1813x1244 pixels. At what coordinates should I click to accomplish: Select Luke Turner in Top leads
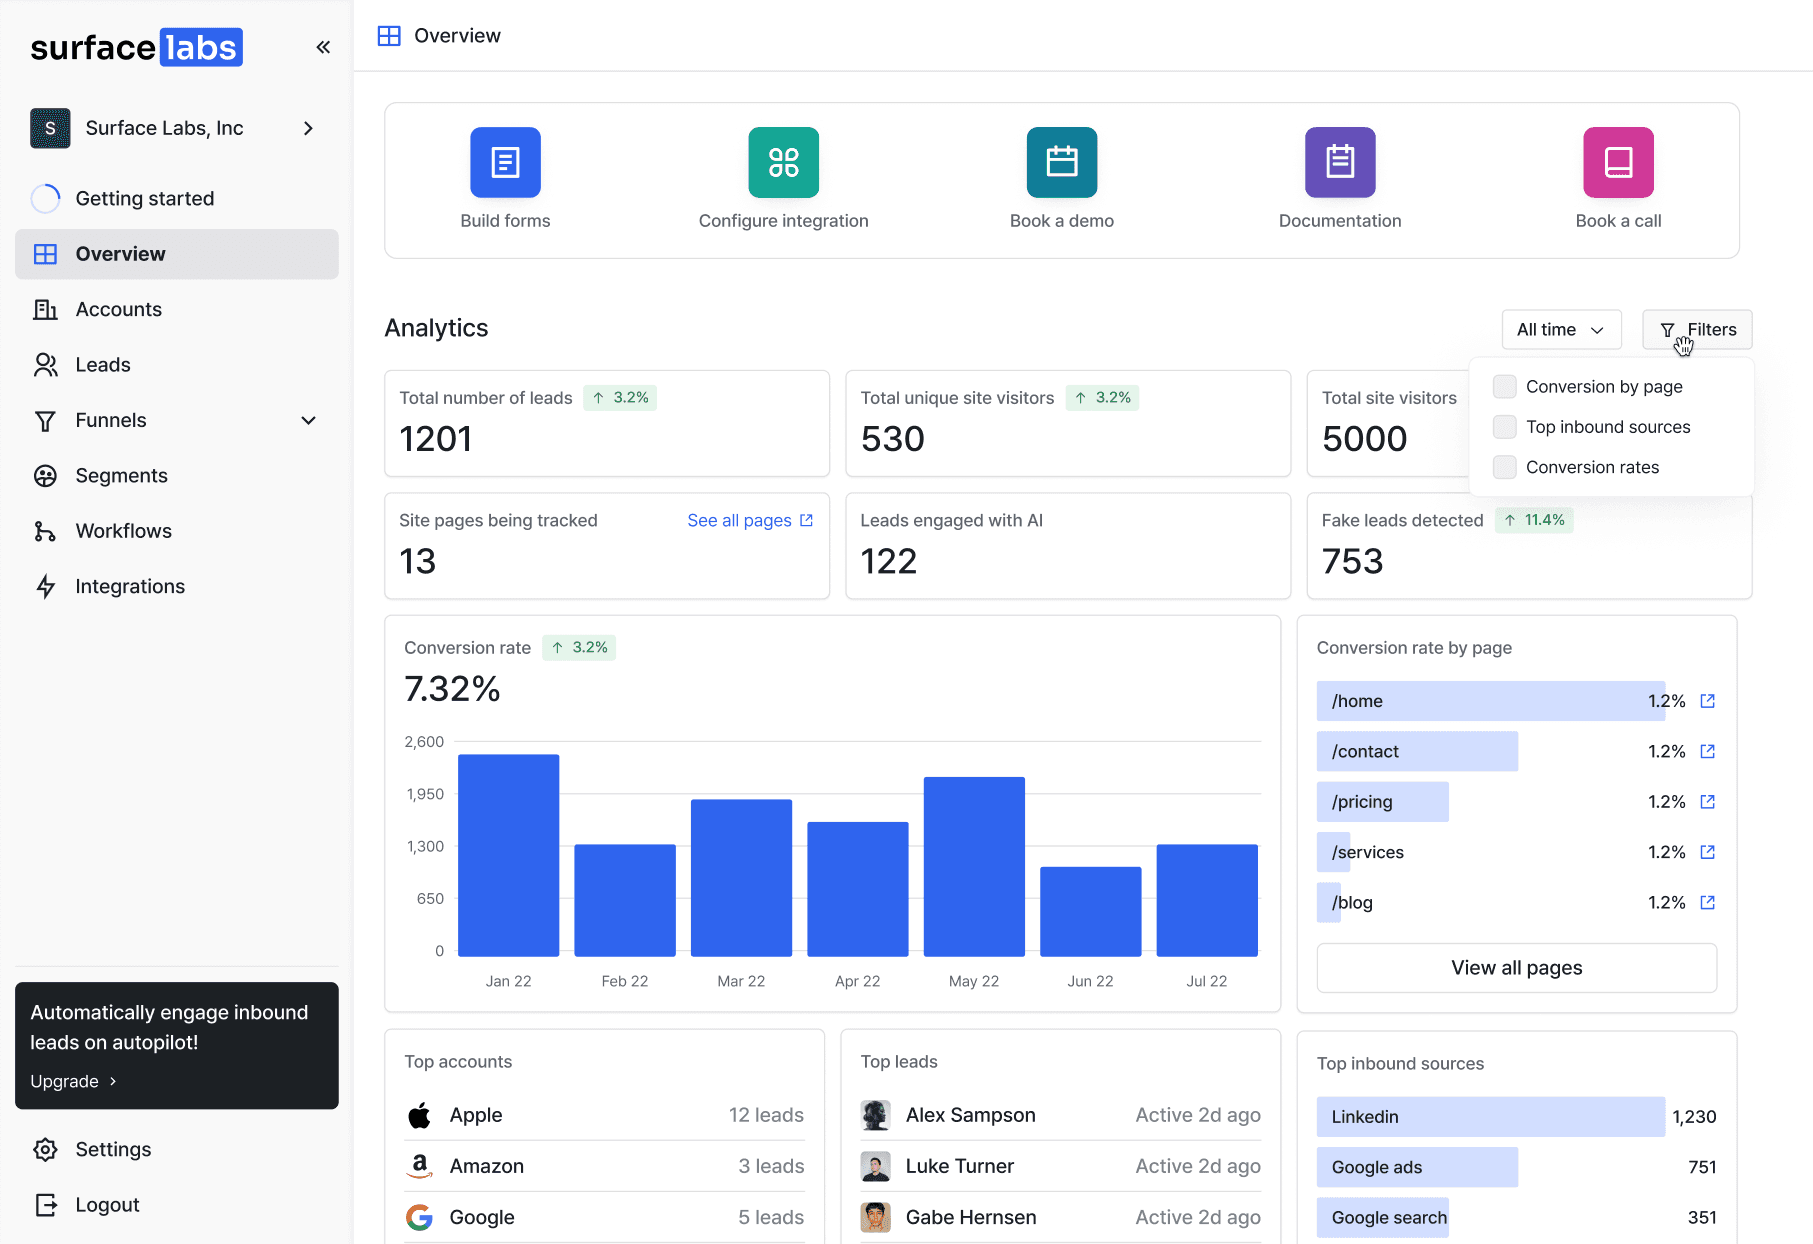point(1060,1166)
